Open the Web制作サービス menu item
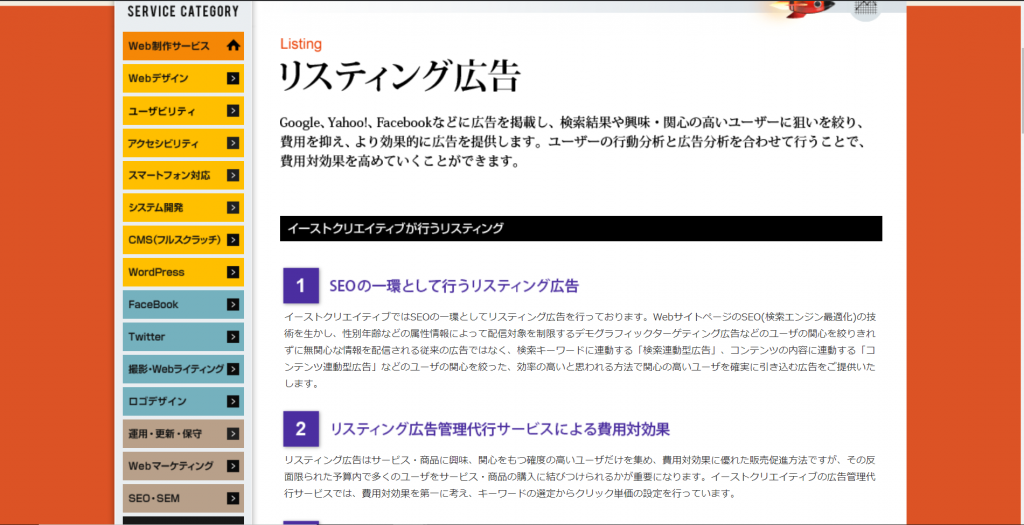The height and width of the screenshot is (525, 1024). [184, 46]
